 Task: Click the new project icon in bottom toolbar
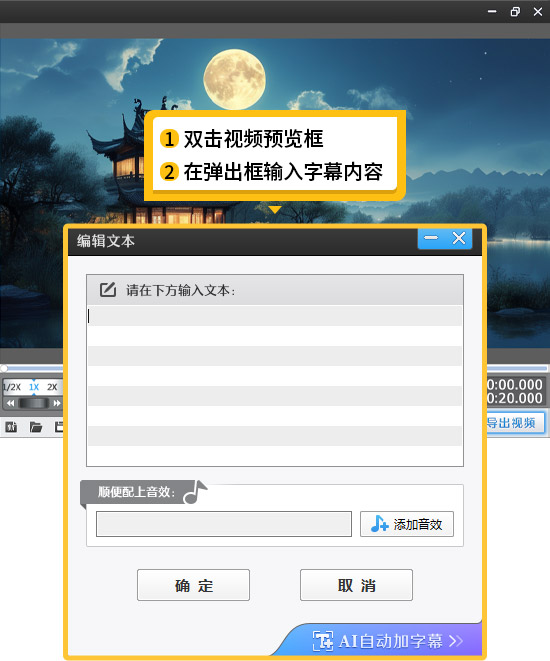click(11, 427)
